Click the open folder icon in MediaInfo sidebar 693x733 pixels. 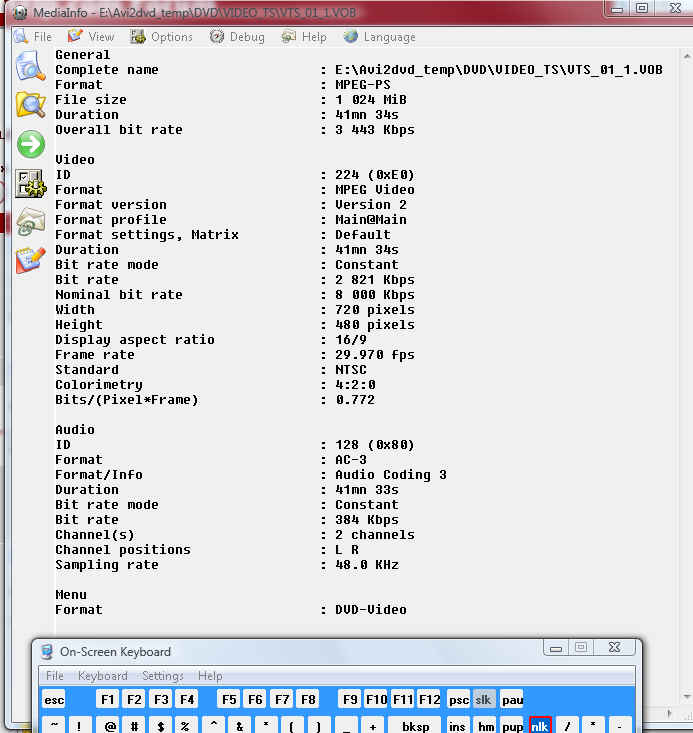pyautogui.click(x=30, y=105)
